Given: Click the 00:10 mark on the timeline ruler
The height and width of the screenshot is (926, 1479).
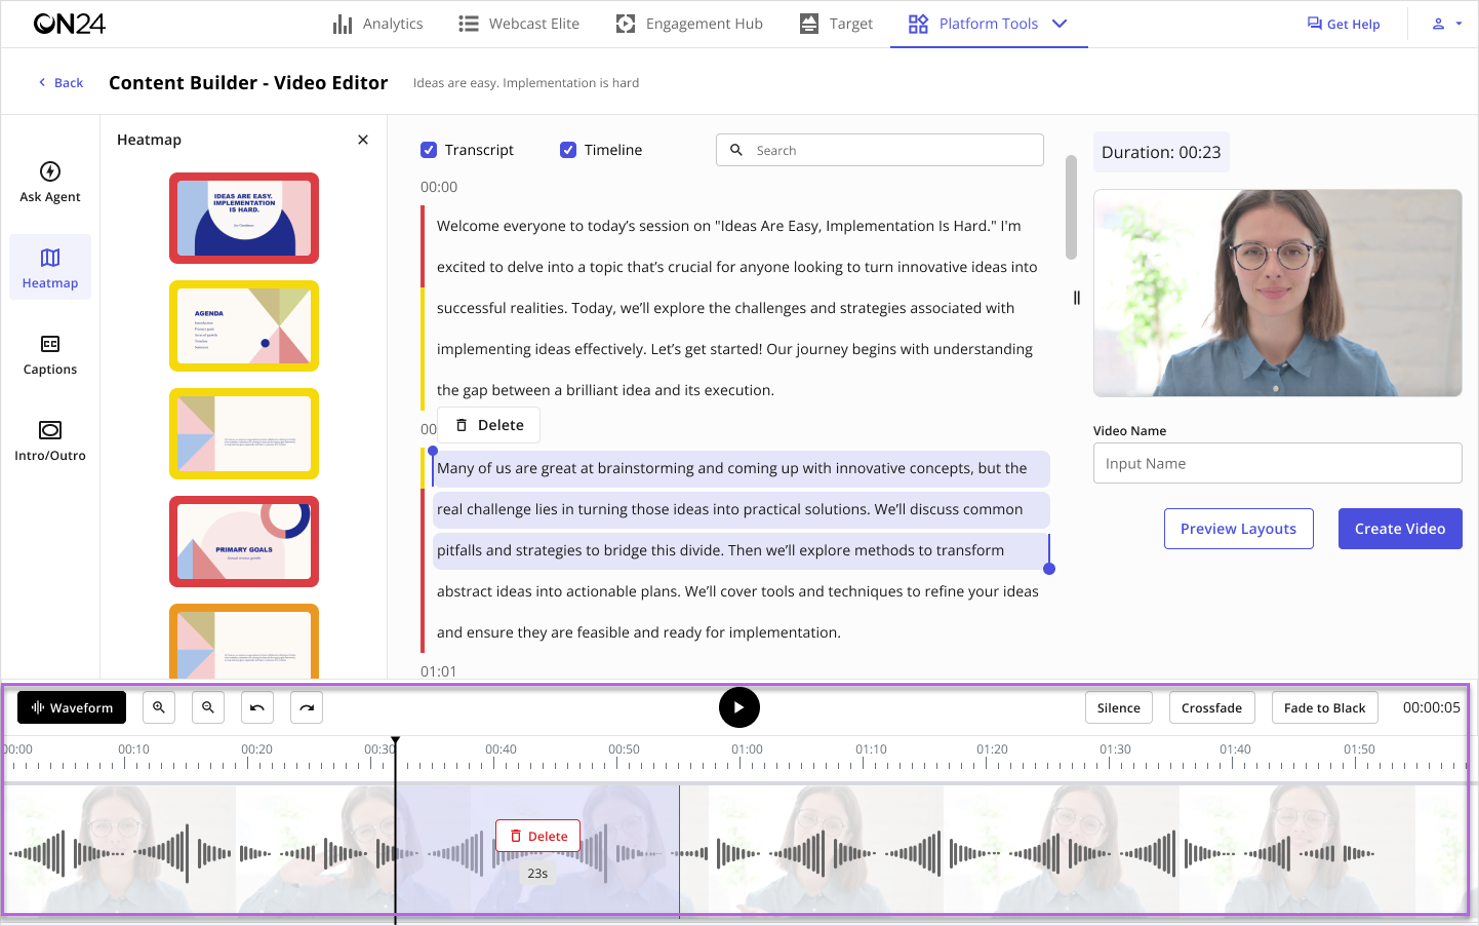Looking at the screenshot, I should 133,749.
